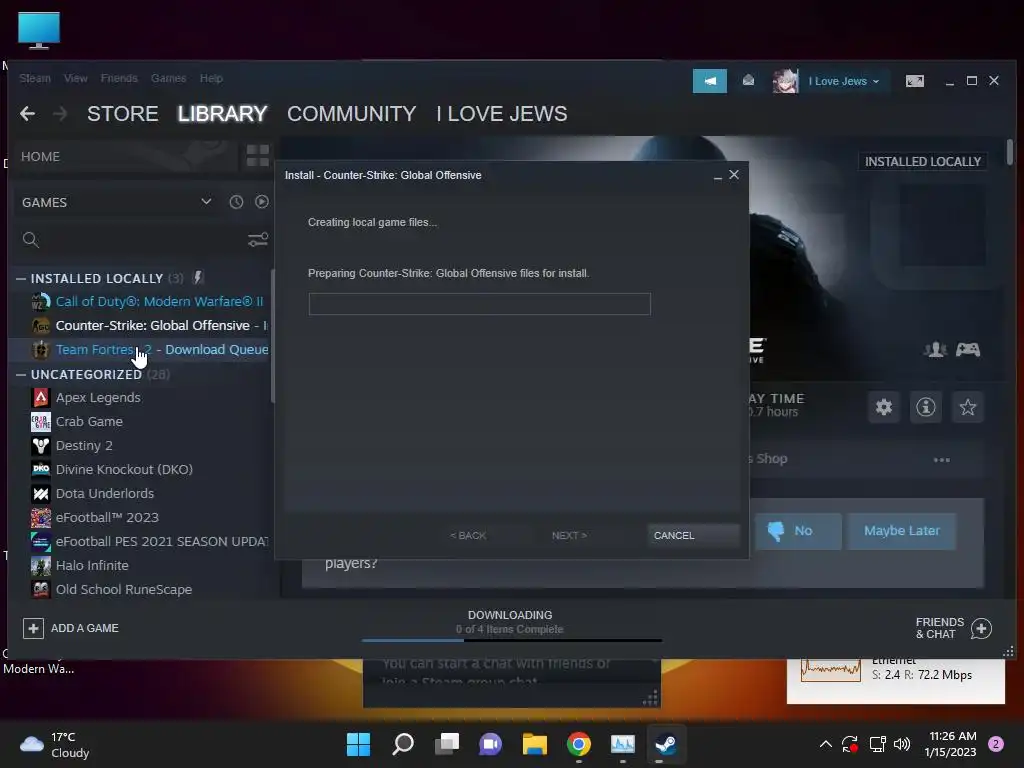Click the ready-to-play filter icon
The width and height of the screenshot is (1024, 768).
(x=262, y=202)
